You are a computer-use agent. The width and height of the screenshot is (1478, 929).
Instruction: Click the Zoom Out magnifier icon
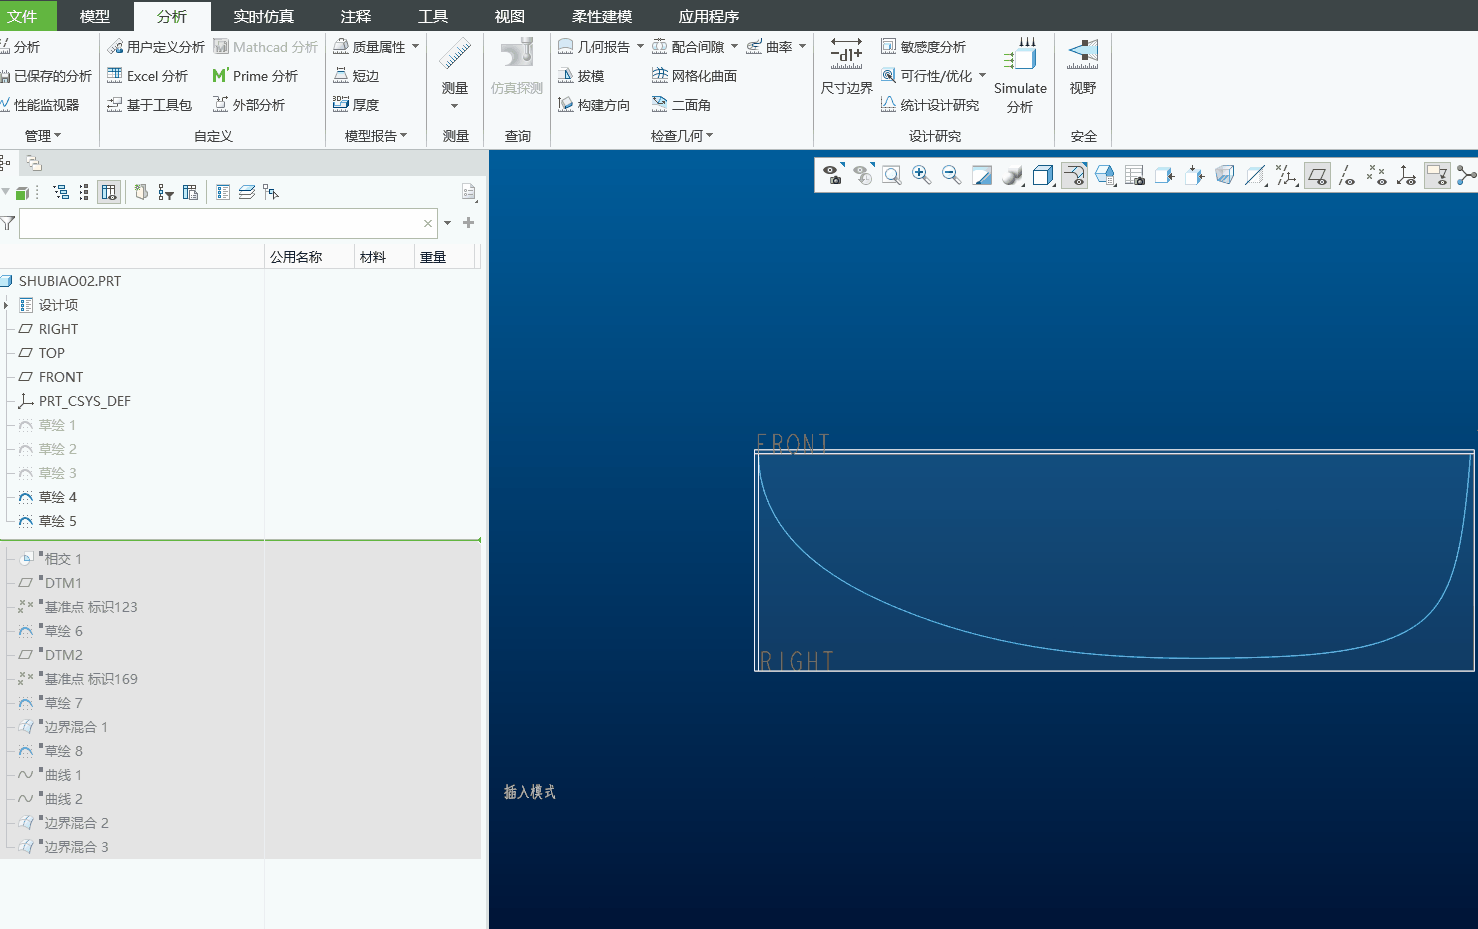pyautogui.click(x=951, y=176)
